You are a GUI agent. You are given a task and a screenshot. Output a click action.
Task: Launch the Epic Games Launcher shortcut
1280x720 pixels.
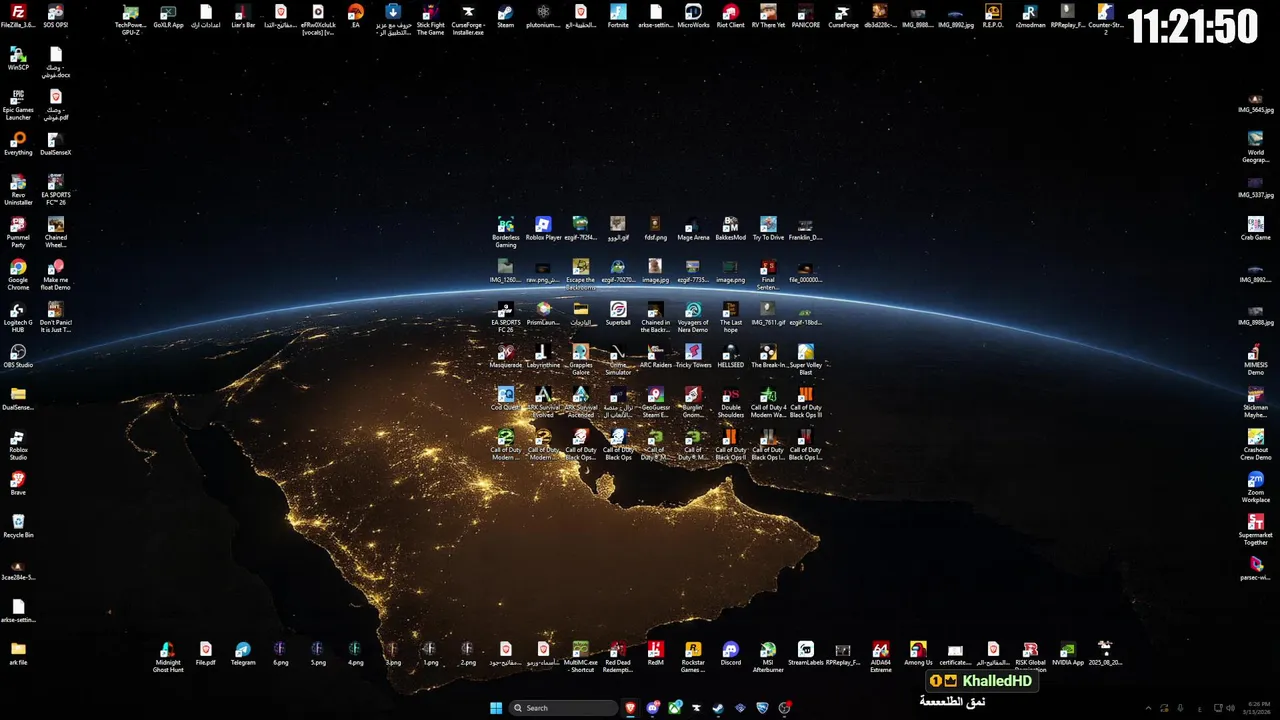(x=18, y=104)
